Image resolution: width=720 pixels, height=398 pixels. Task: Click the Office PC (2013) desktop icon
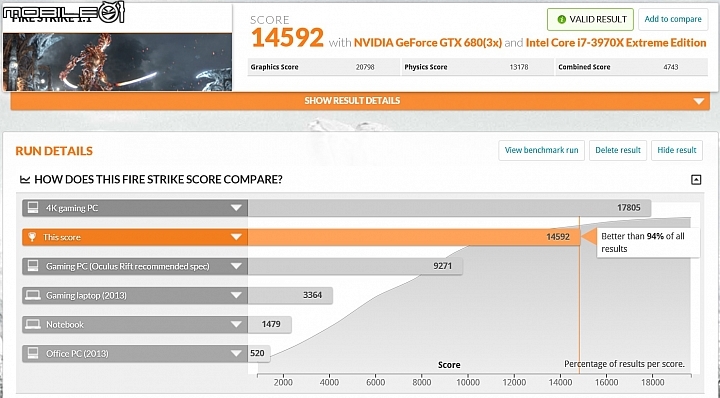[33, 353]
